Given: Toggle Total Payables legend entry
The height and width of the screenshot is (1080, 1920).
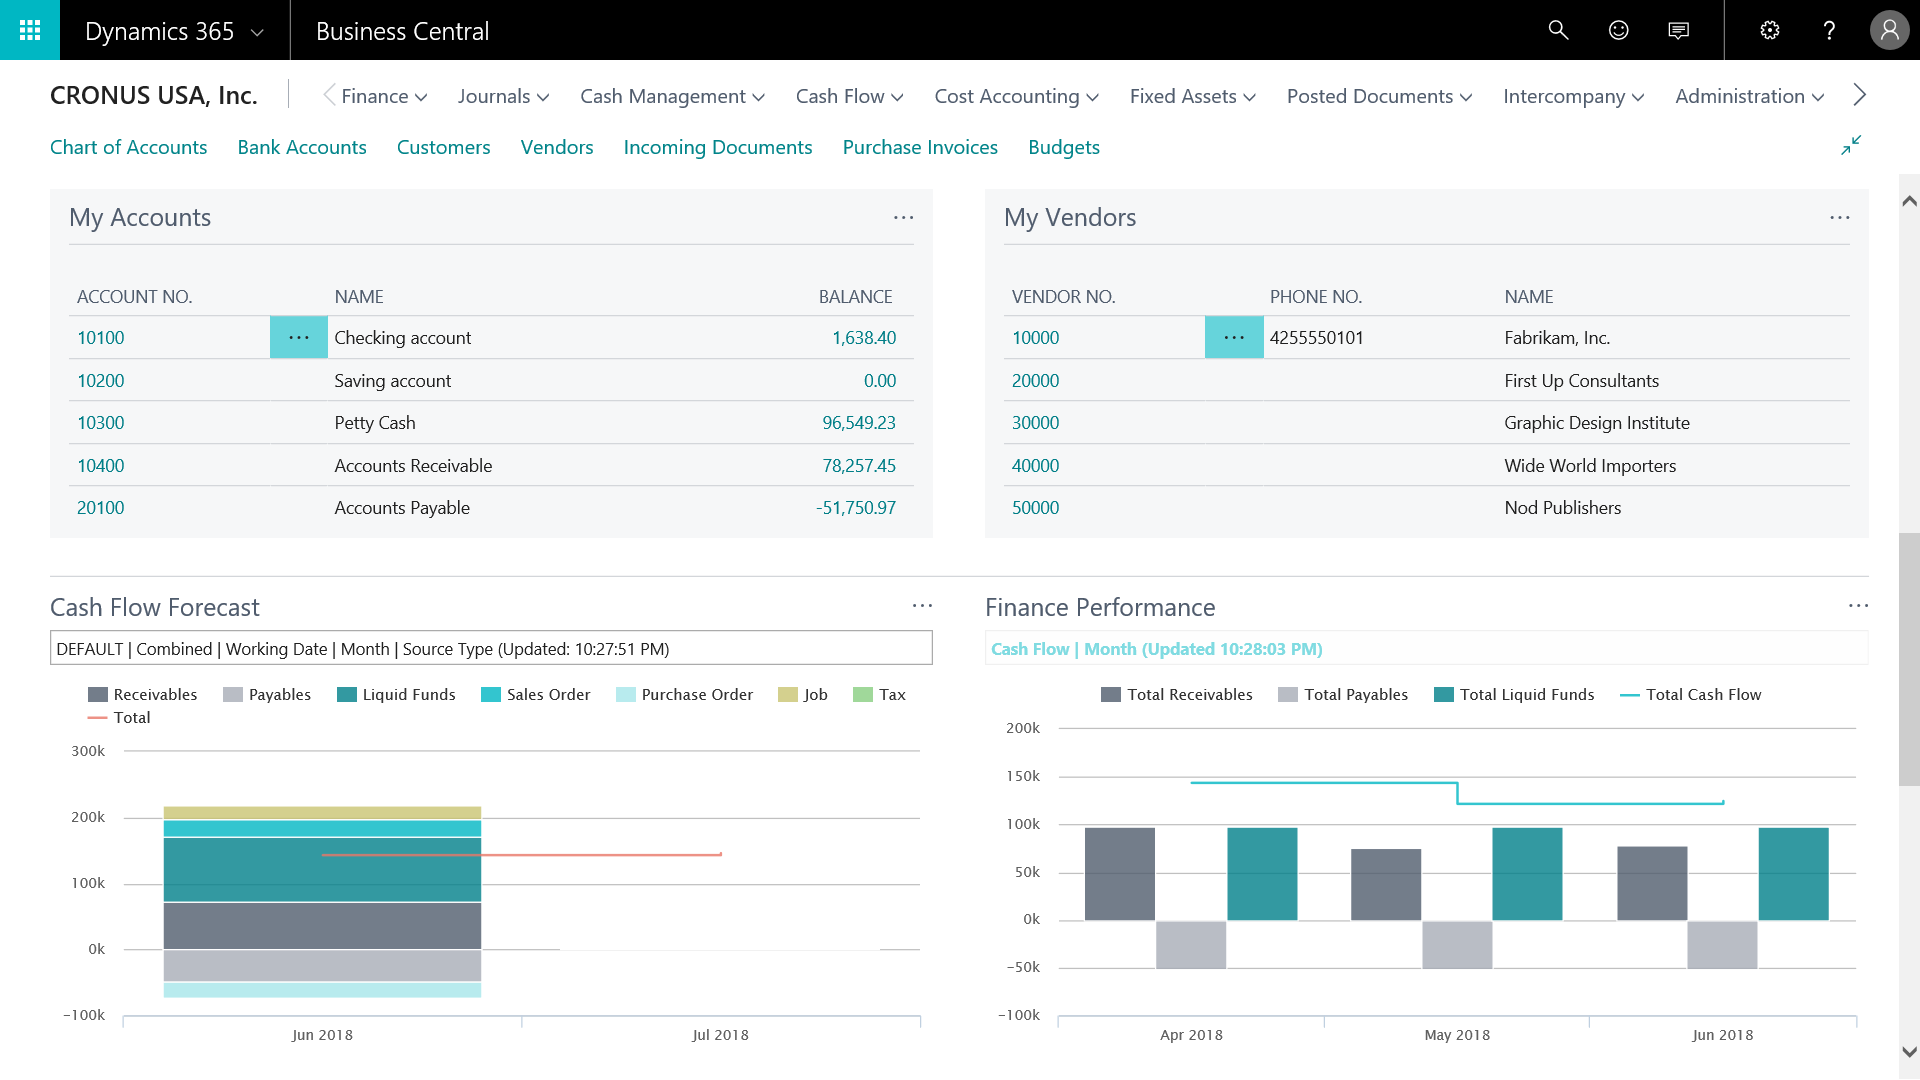Looking at the screenshot, I should [x=1343, y=695].
